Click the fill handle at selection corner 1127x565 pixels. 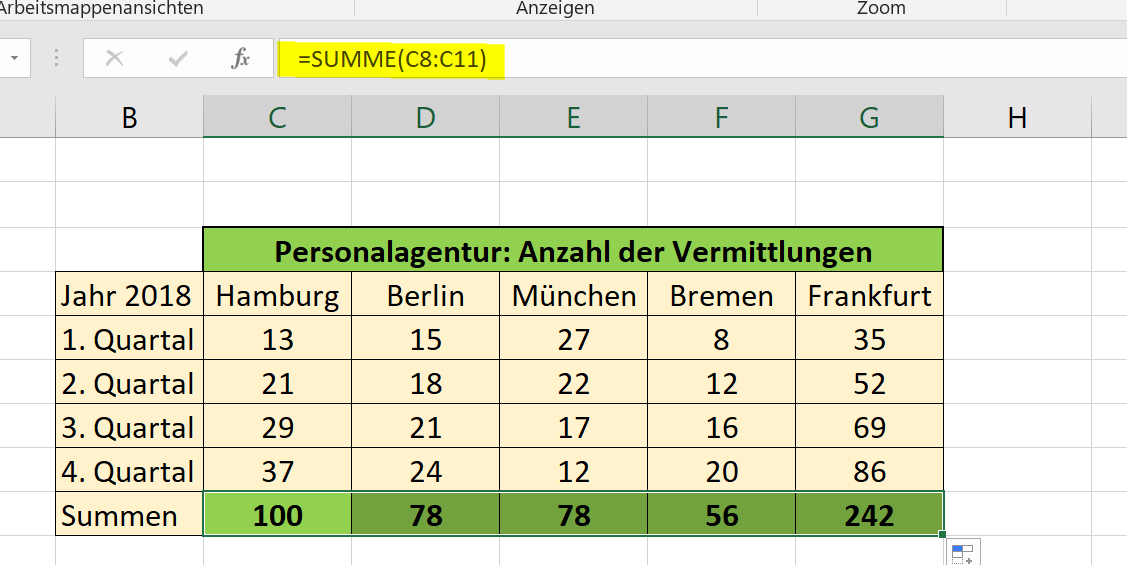[x=942, y=534]
